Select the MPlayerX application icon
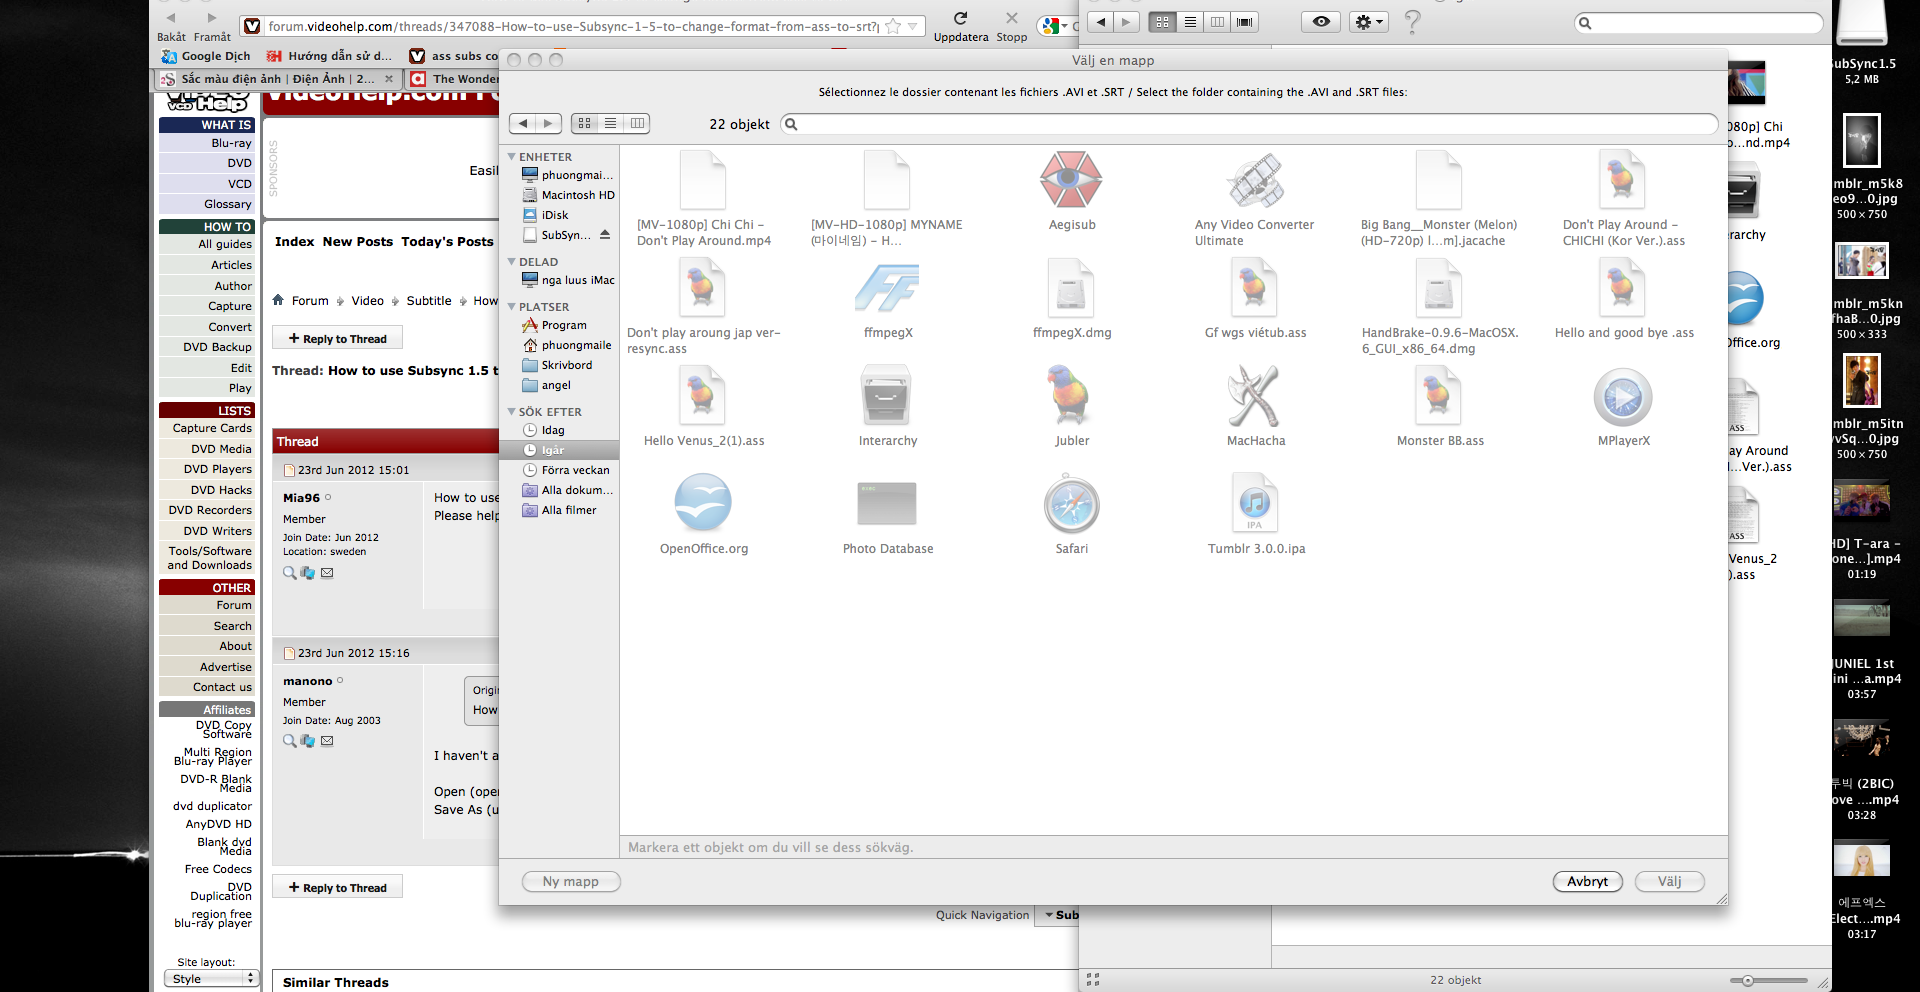 coord(1623,397)
